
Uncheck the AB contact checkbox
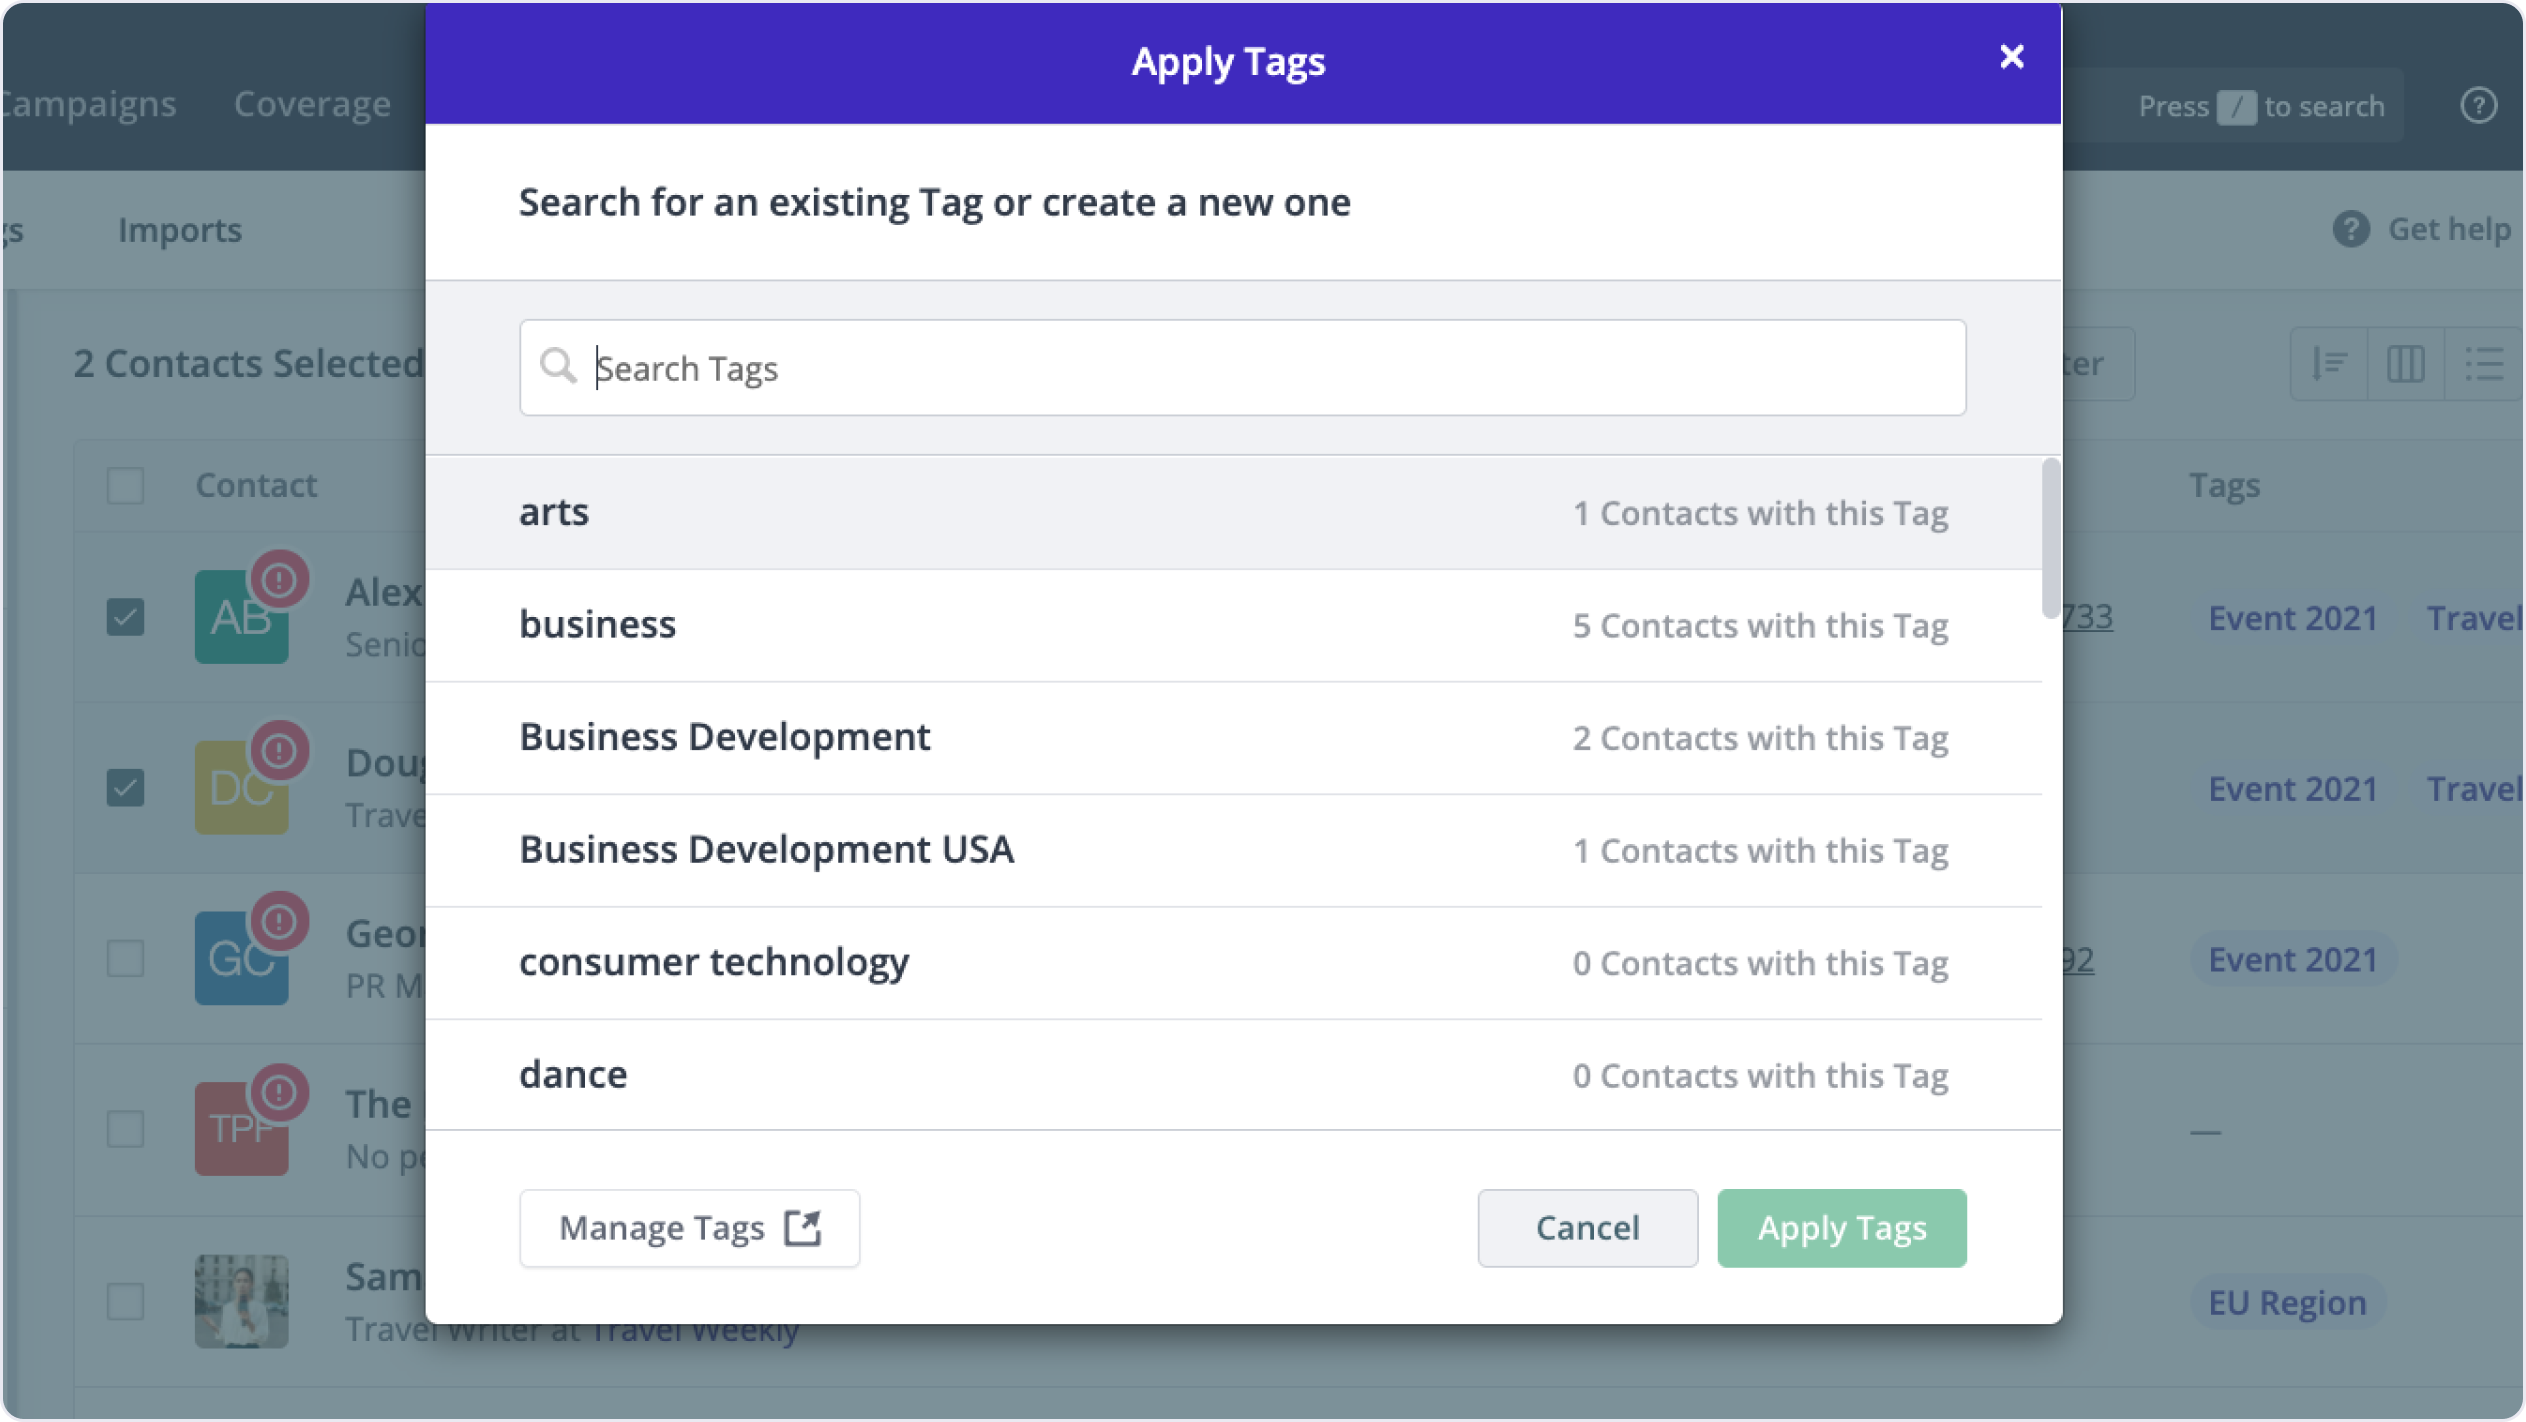[125, 617]
